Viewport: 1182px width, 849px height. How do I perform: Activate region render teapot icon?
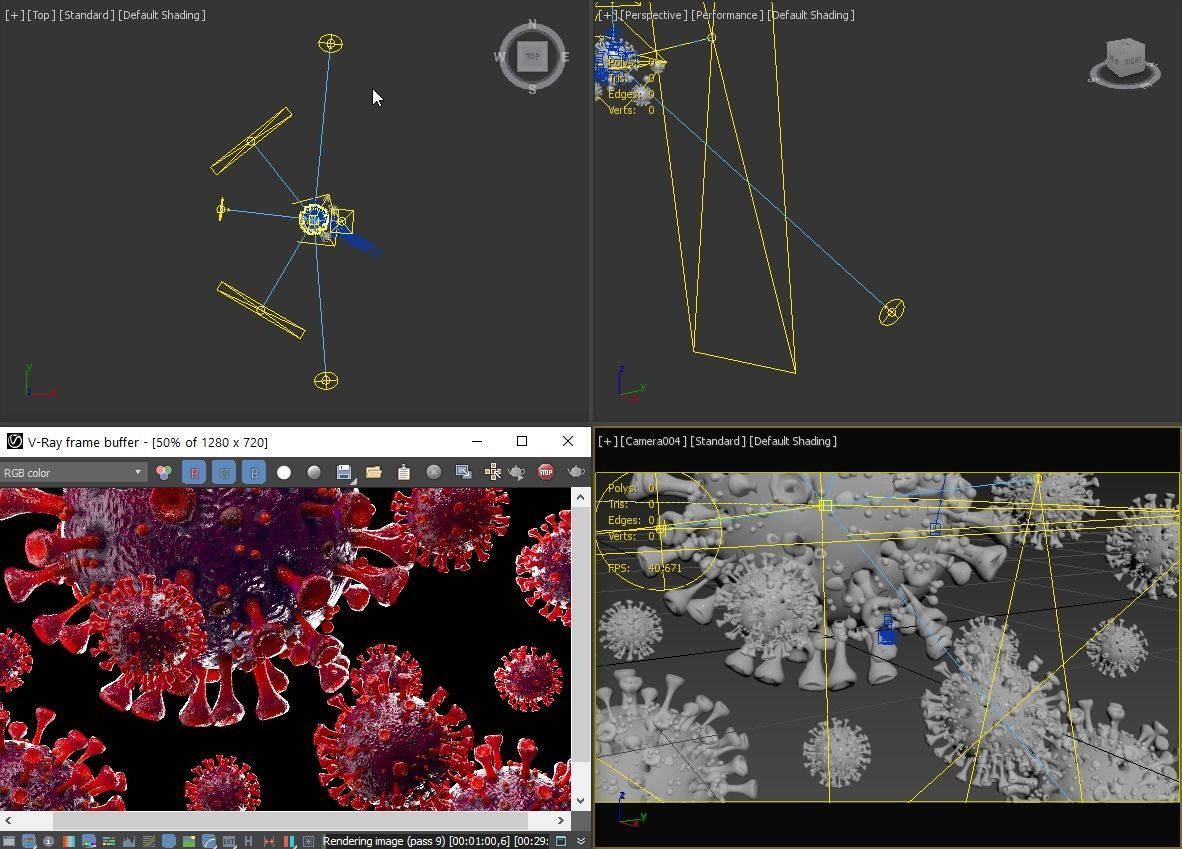(517, 473)
